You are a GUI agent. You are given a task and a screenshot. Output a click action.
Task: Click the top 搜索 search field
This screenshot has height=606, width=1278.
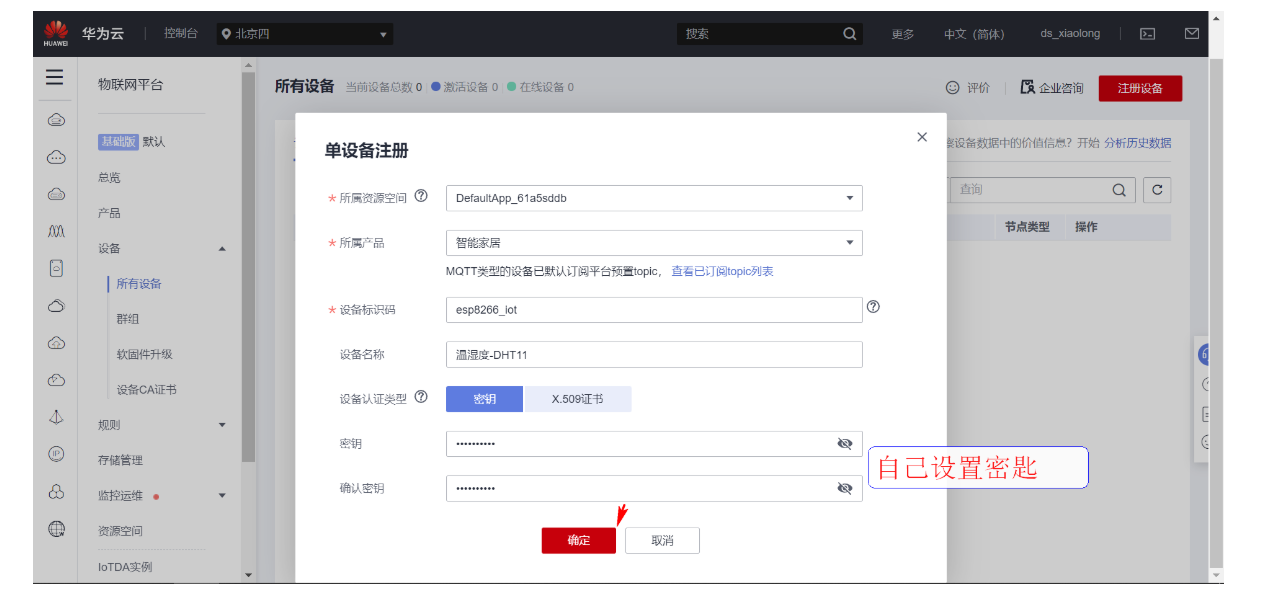pyautogui.click(x=770, y=34)
